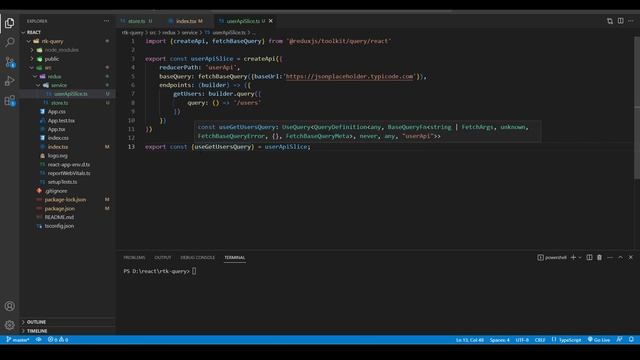Split the terminal pane
This screenshot has height=360, width=640.
[589, 257]
